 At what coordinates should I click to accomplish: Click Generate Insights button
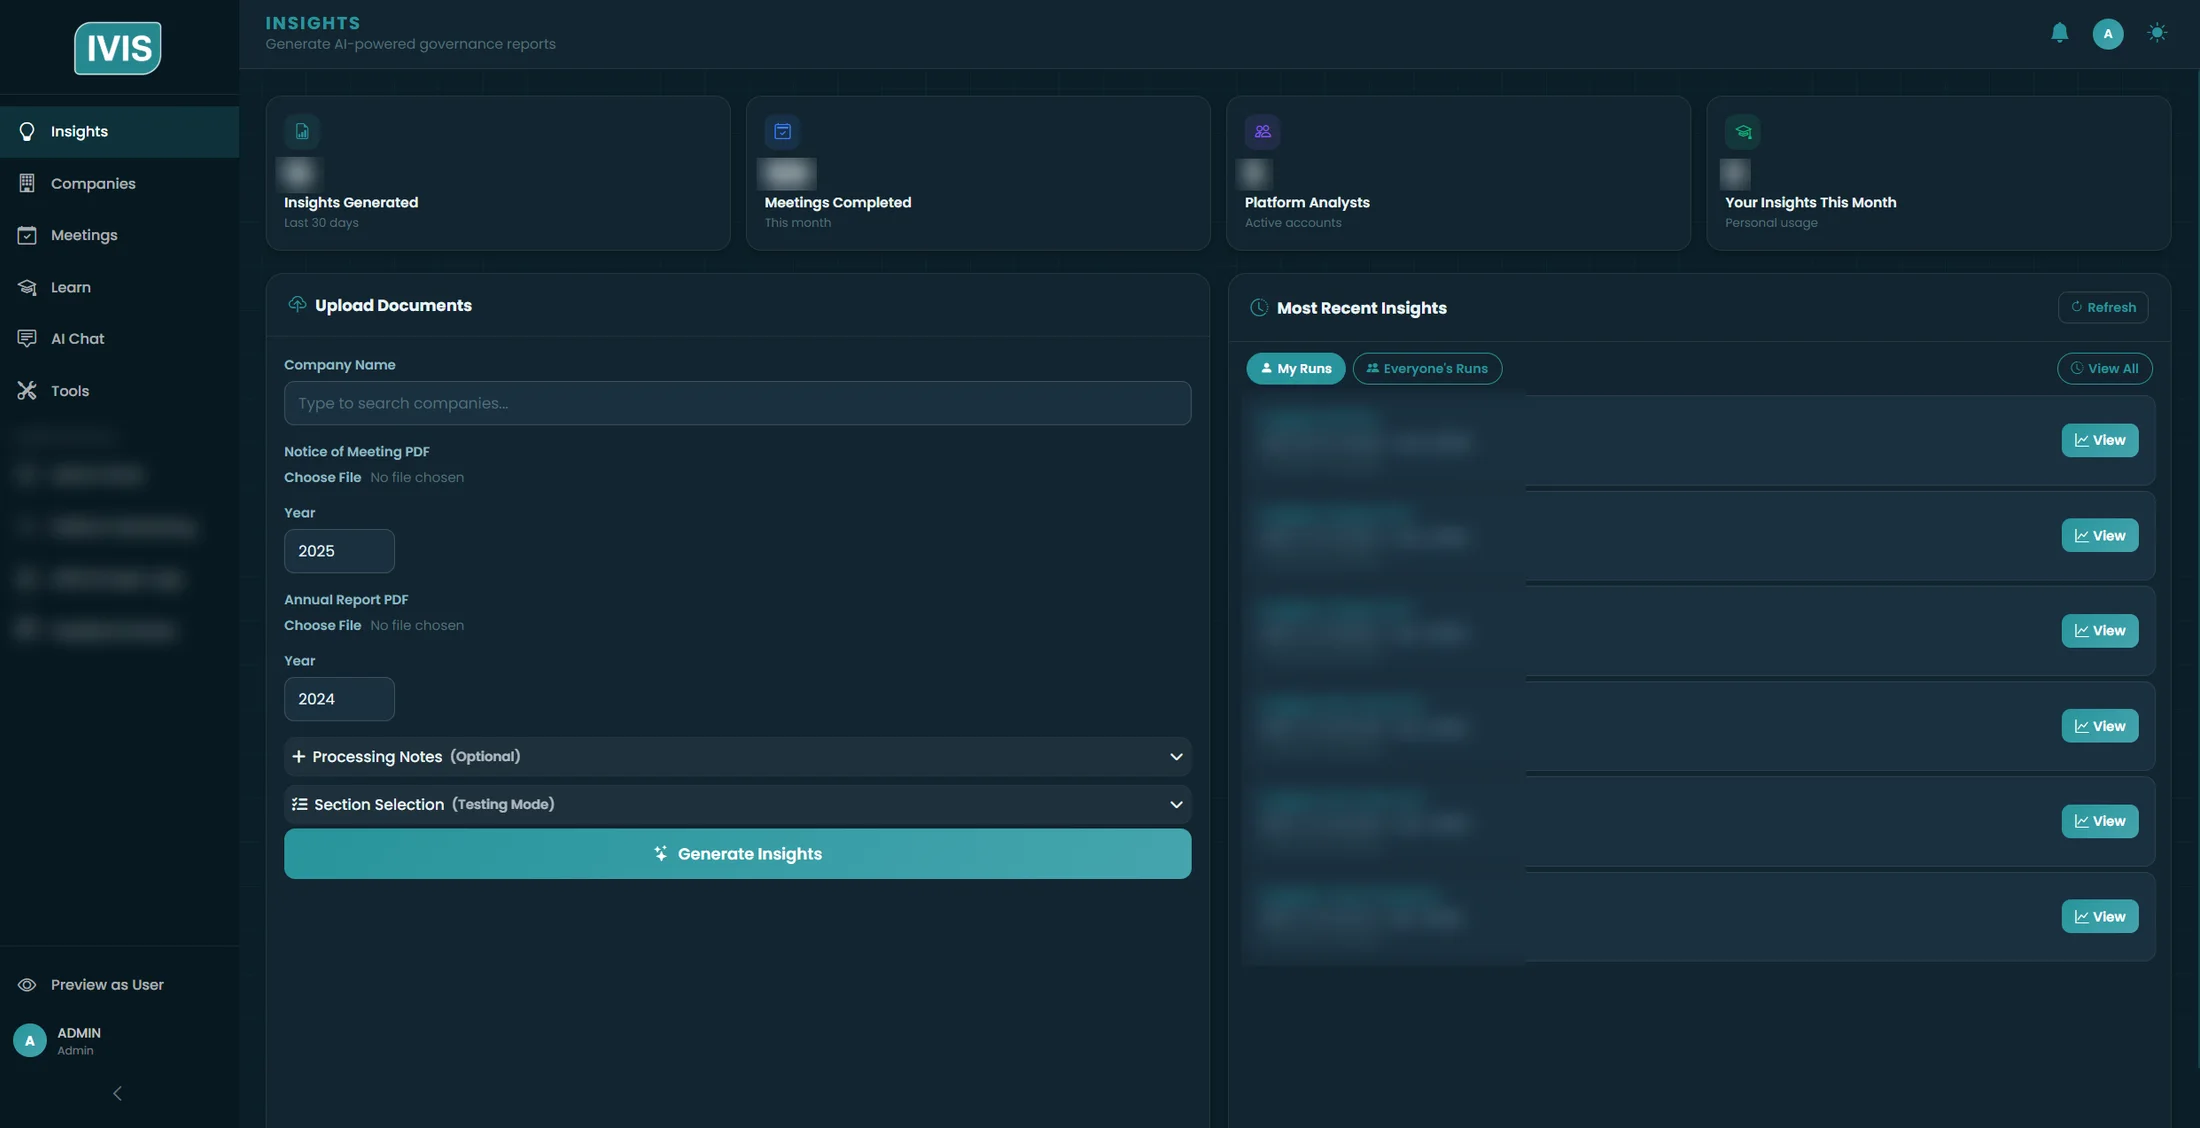point(737,854)
